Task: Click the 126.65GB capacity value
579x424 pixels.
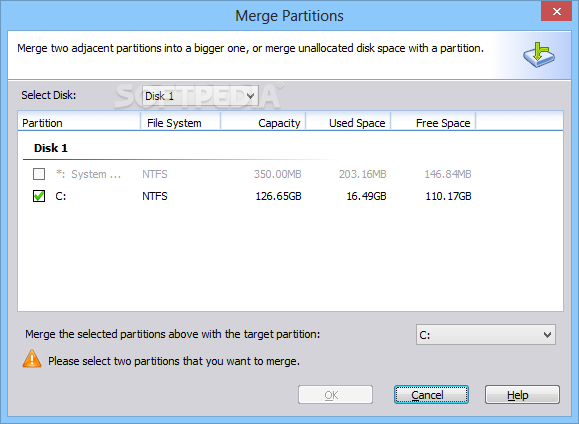Action: point(278,196)
